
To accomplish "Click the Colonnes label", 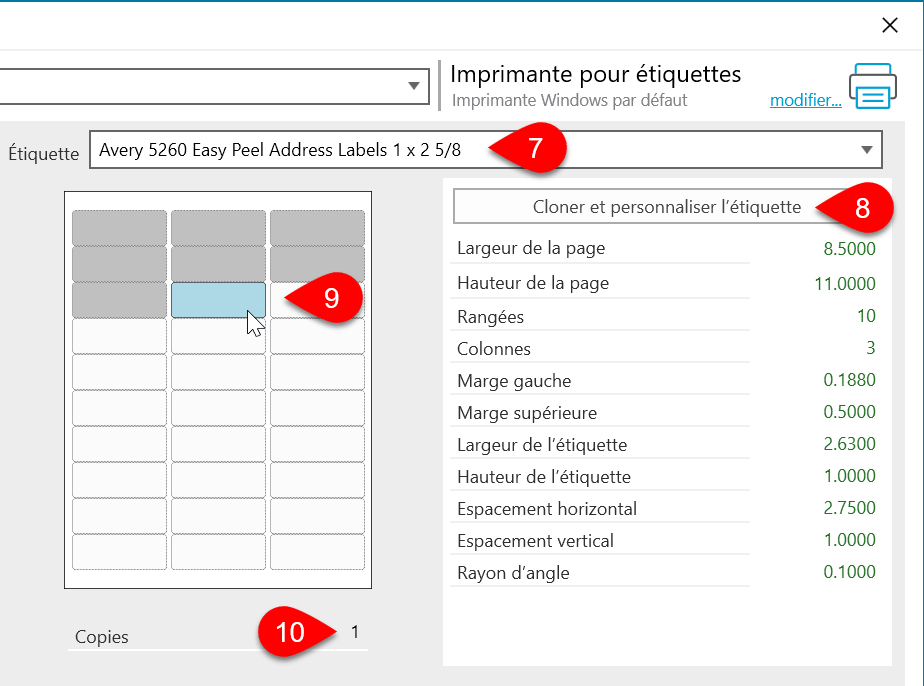I will (x=494, y=349).
